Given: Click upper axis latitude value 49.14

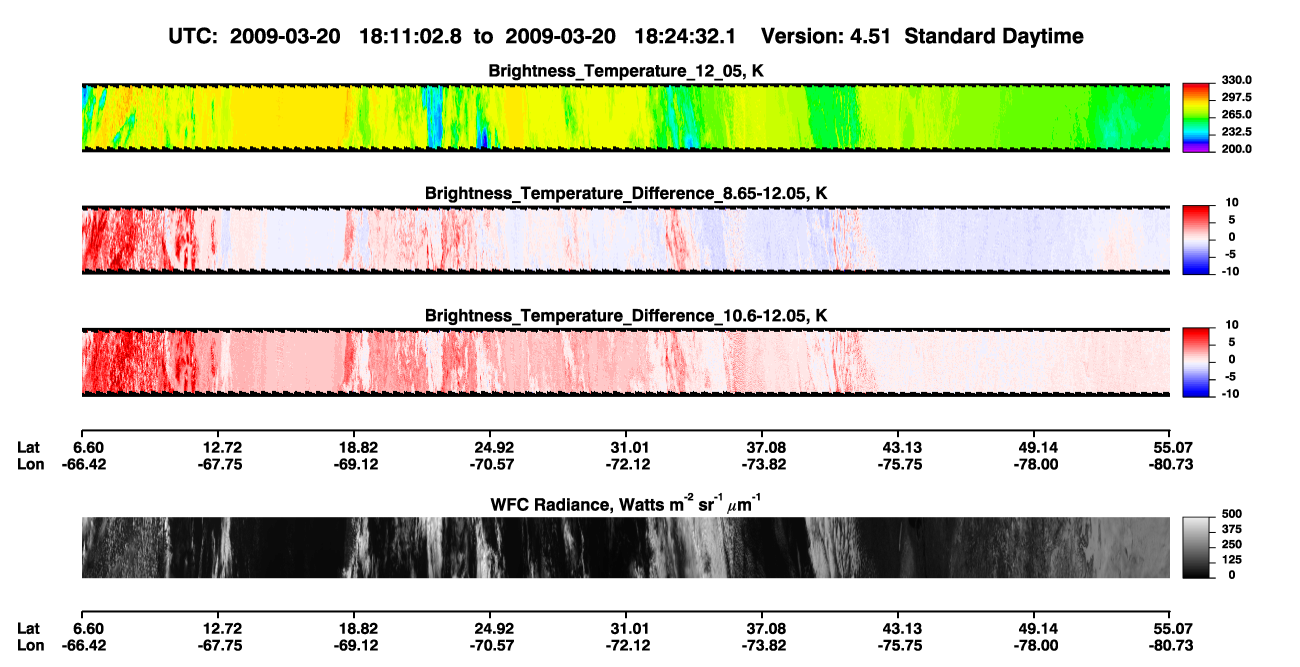Looking at the screenshot, I should coord(1034,447).
